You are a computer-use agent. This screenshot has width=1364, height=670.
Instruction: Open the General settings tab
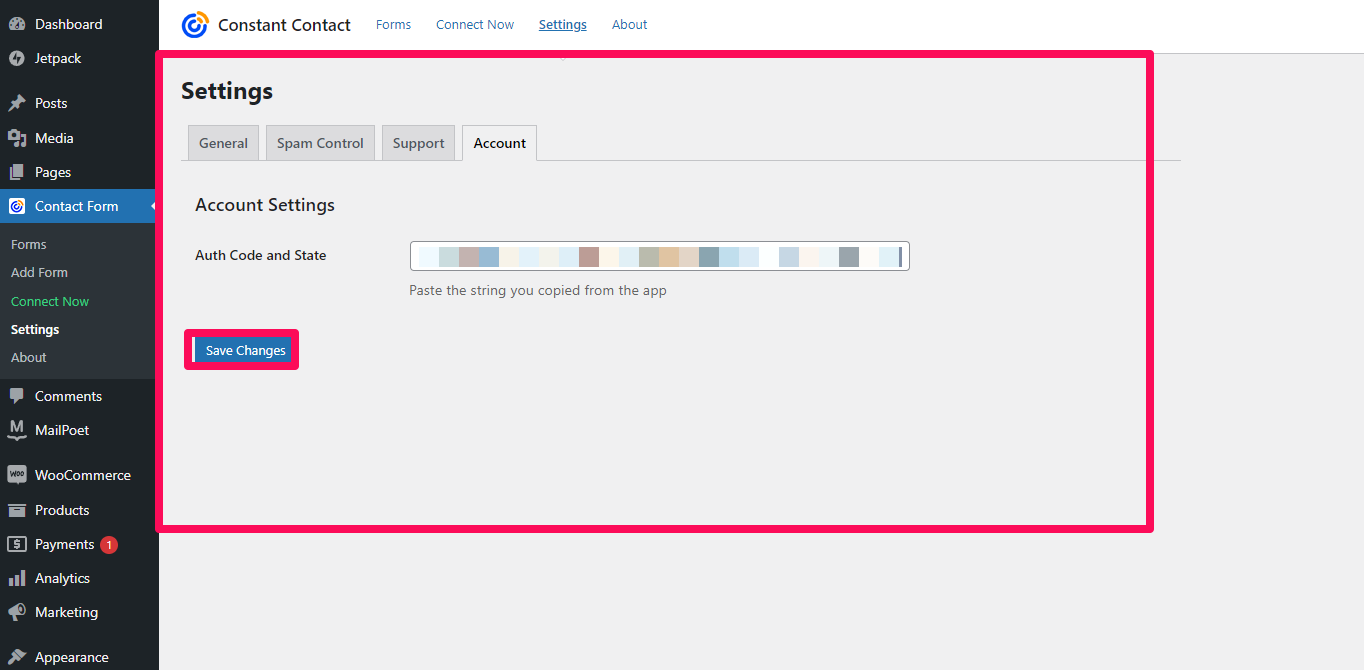[x=223, y=143]
